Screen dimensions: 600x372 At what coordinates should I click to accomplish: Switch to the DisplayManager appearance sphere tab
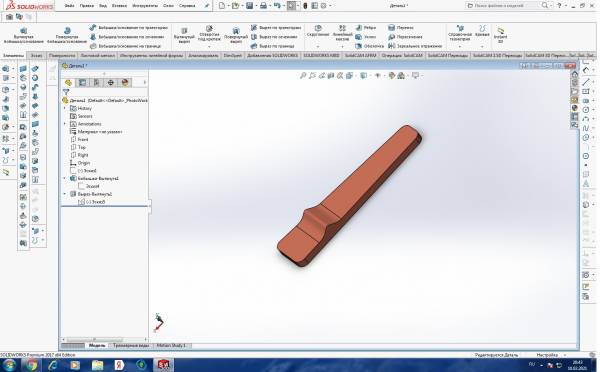pyautogui.click(x=125, y=82)
